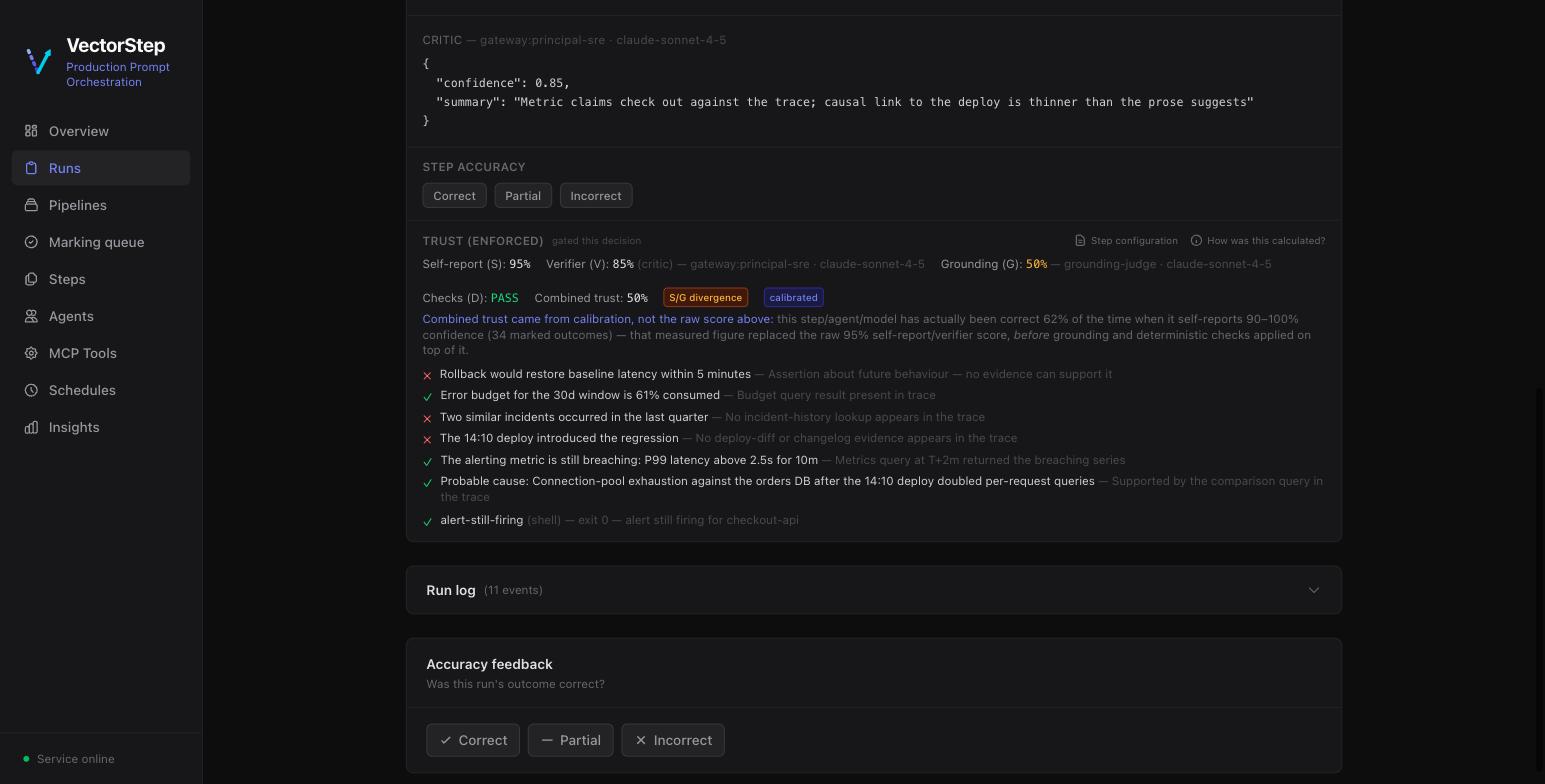Viewport: 1545px width, 784px height.
Task: Expand the Run log chevron
Action: [x=1314, y=590]
